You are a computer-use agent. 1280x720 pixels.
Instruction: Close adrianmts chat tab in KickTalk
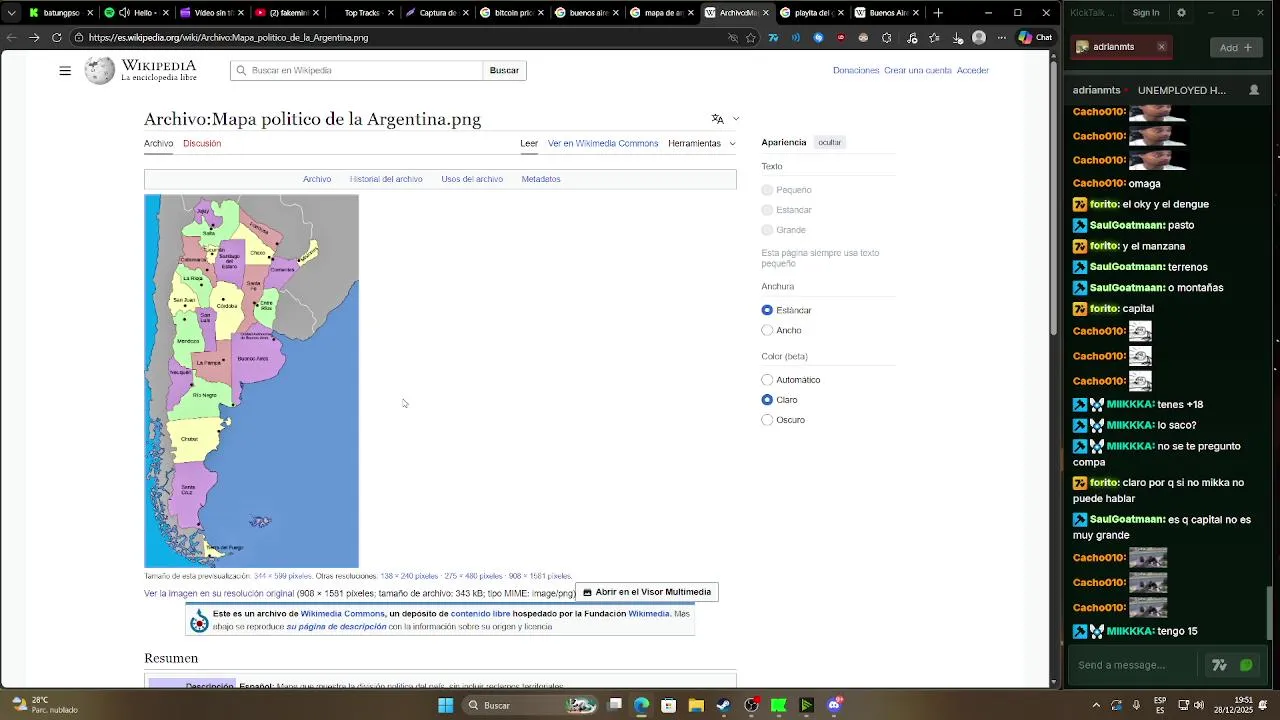click(x=1161, y=47)
